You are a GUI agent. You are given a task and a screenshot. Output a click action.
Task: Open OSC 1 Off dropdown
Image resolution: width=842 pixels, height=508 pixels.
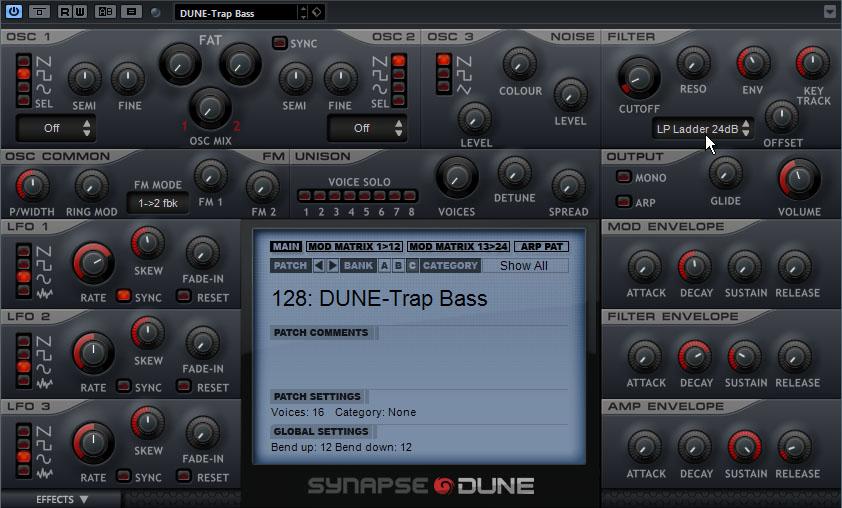click(56, 128)
